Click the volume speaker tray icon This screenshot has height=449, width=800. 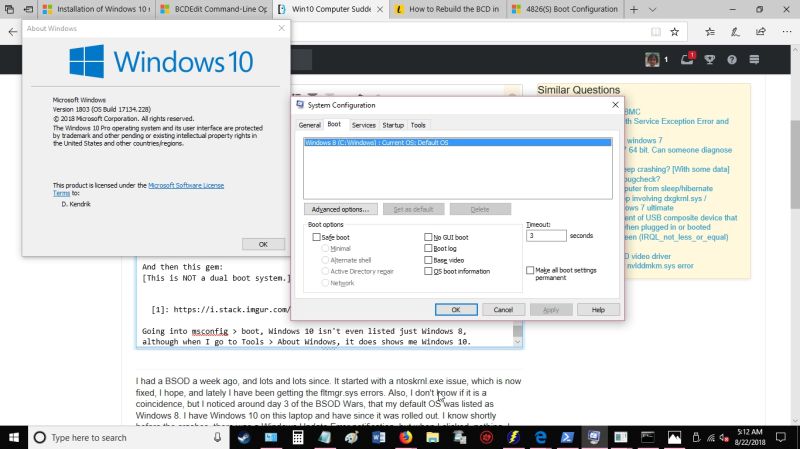click(724, 438)
